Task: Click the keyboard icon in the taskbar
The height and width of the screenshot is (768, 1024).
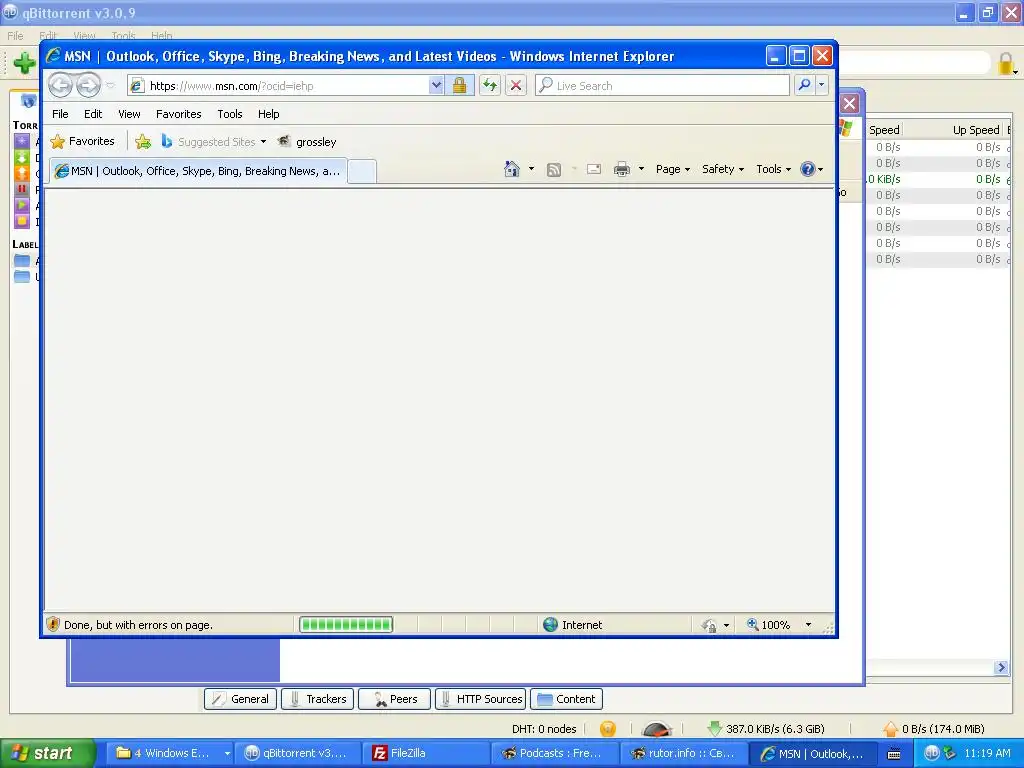Action: [x=894, y=754]
